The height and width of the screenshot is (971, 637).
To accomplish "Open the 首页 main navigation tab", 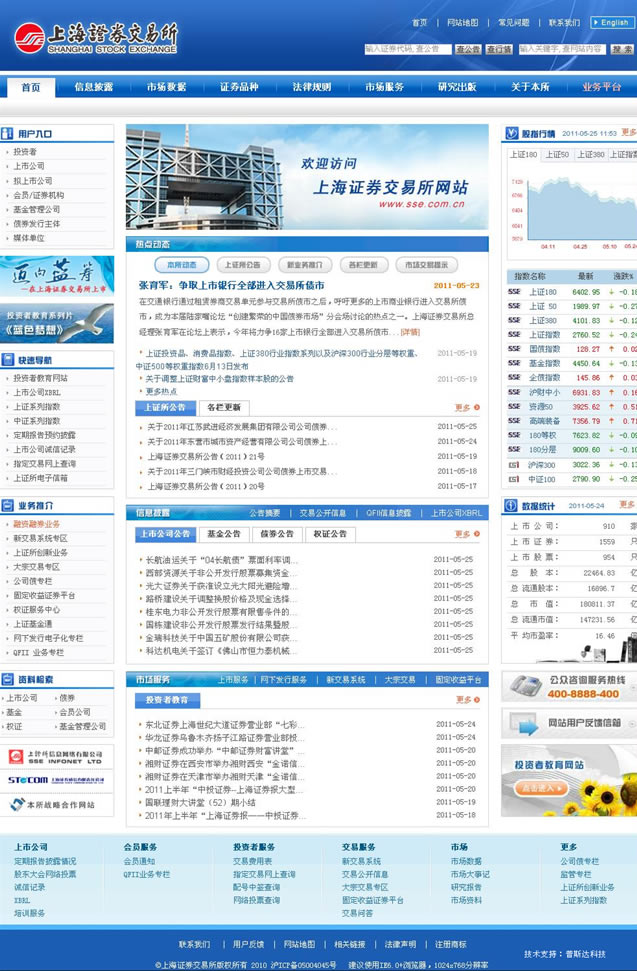I will pyautogui.click(x=31, y=87).
